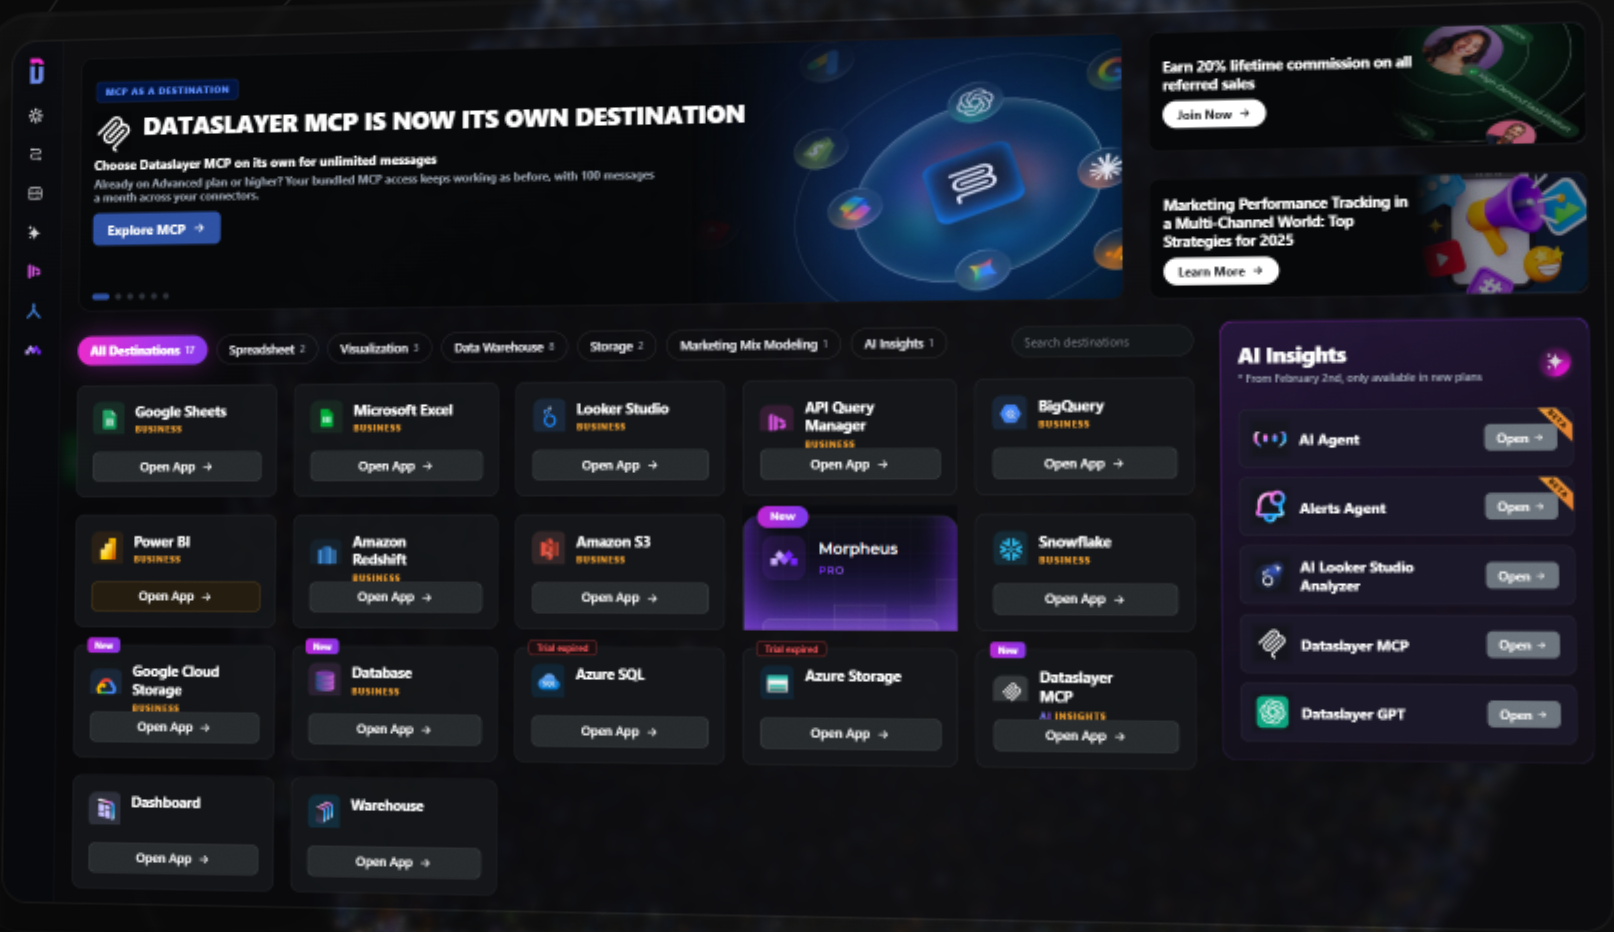Click the Dataslayer GPT icon
The image size is (1614, 932).
coord(1272,712)
